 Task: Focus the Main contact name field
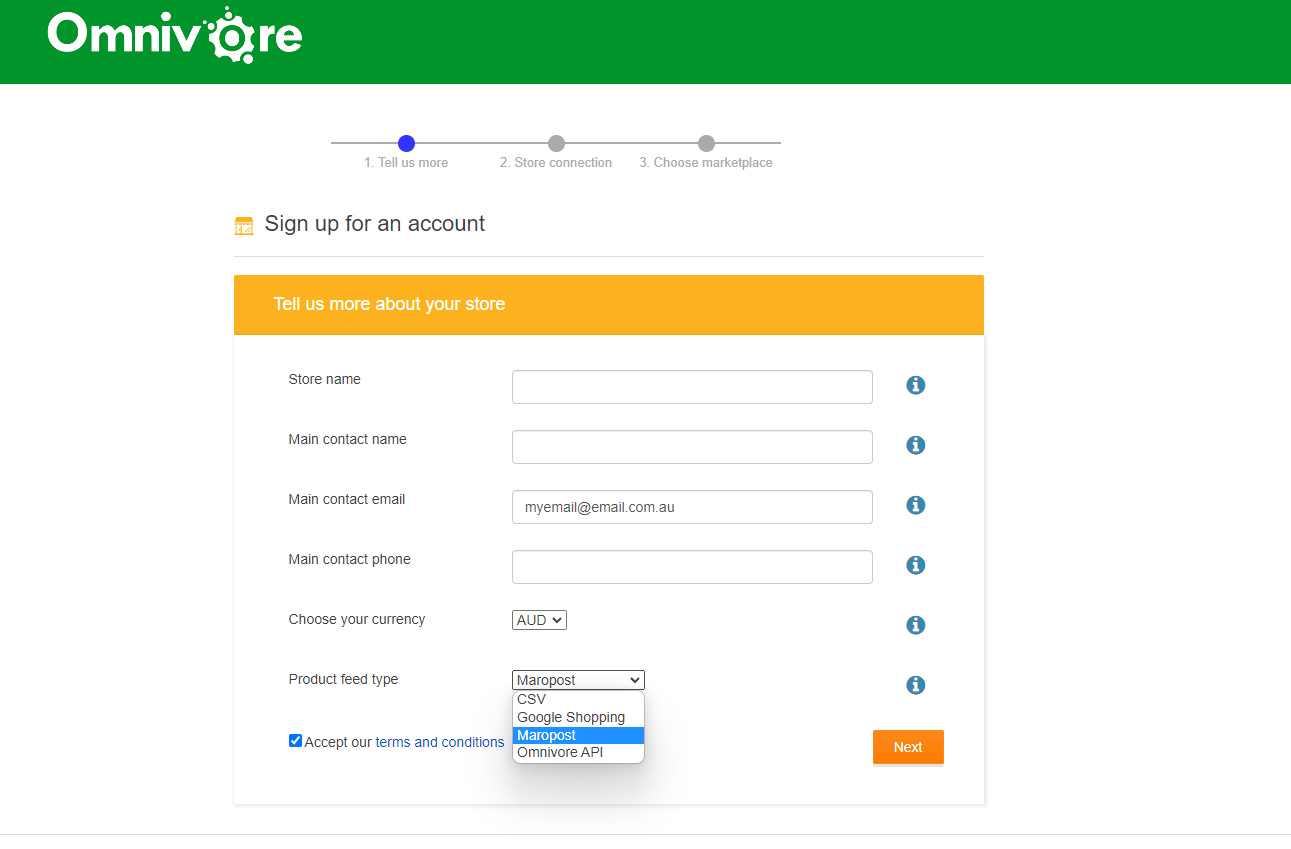692,447
